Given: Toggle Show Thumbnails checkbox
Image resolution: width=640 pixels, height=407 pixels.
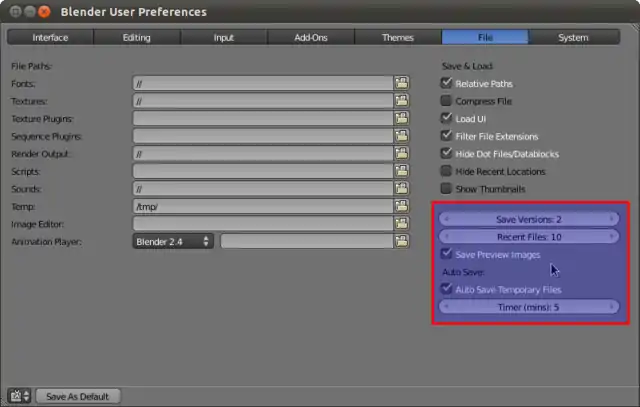Looking at the screenshot, I should coord(447,189).
